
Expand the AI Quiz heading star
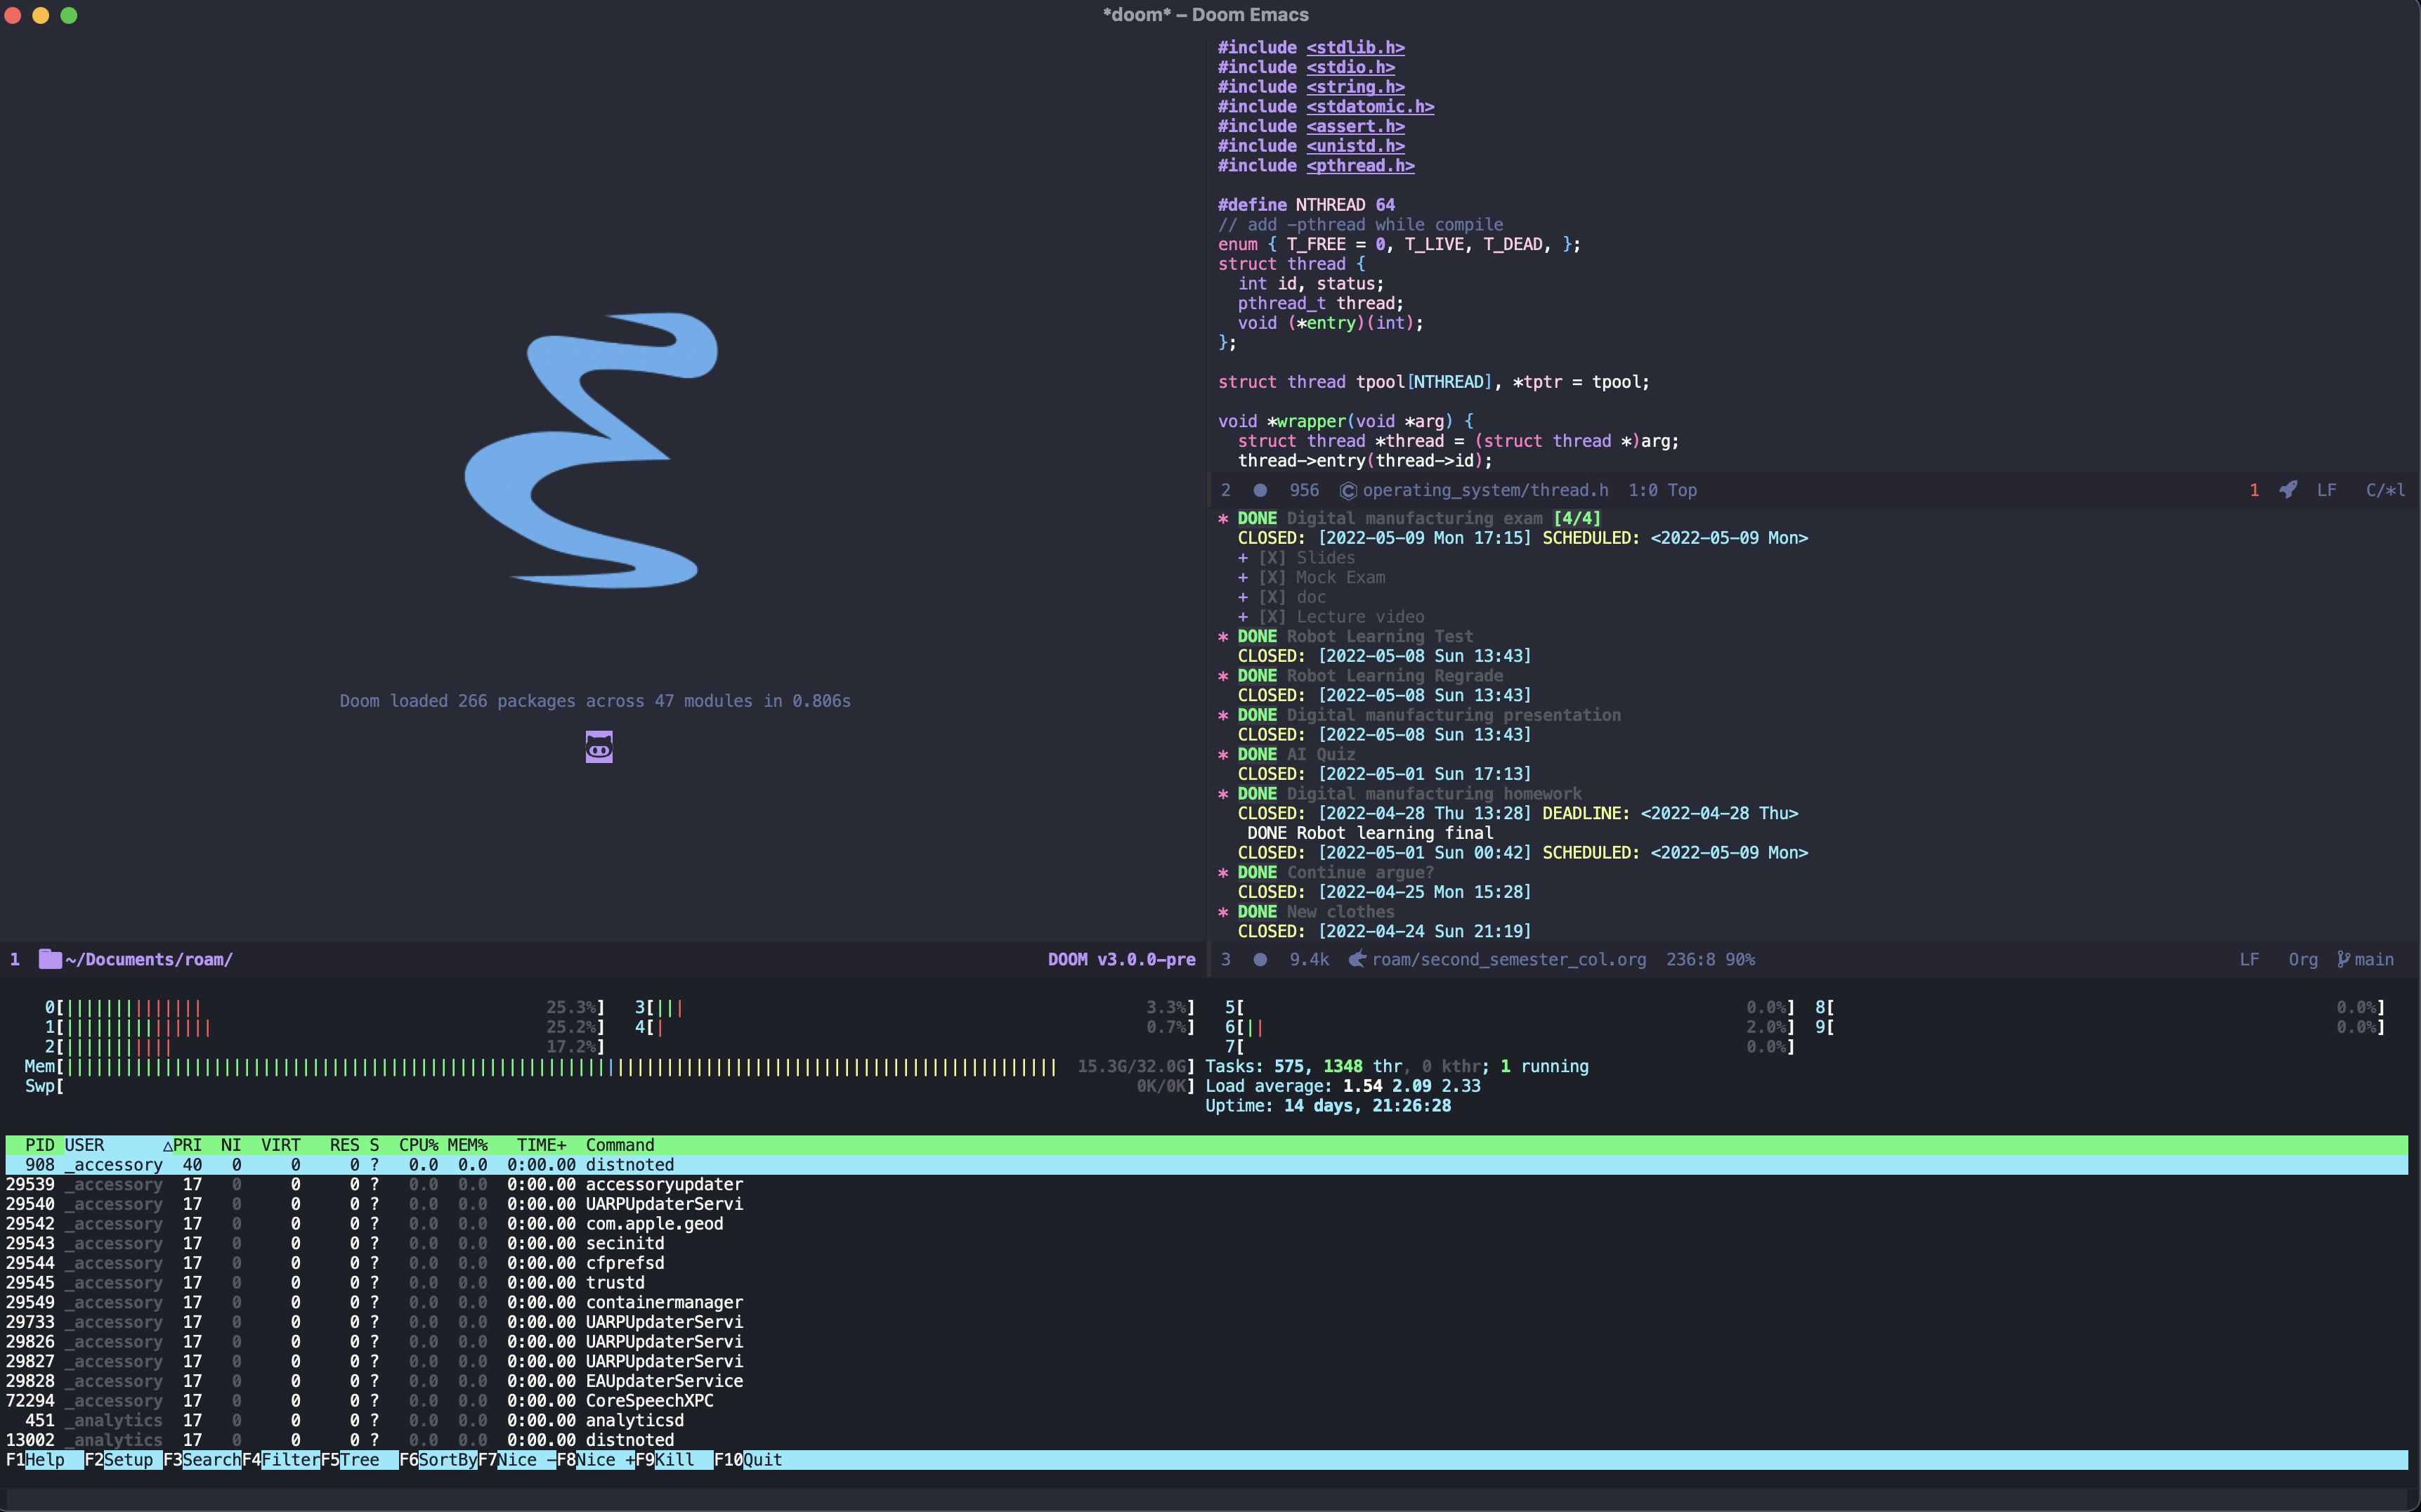tap(1223, 754)
